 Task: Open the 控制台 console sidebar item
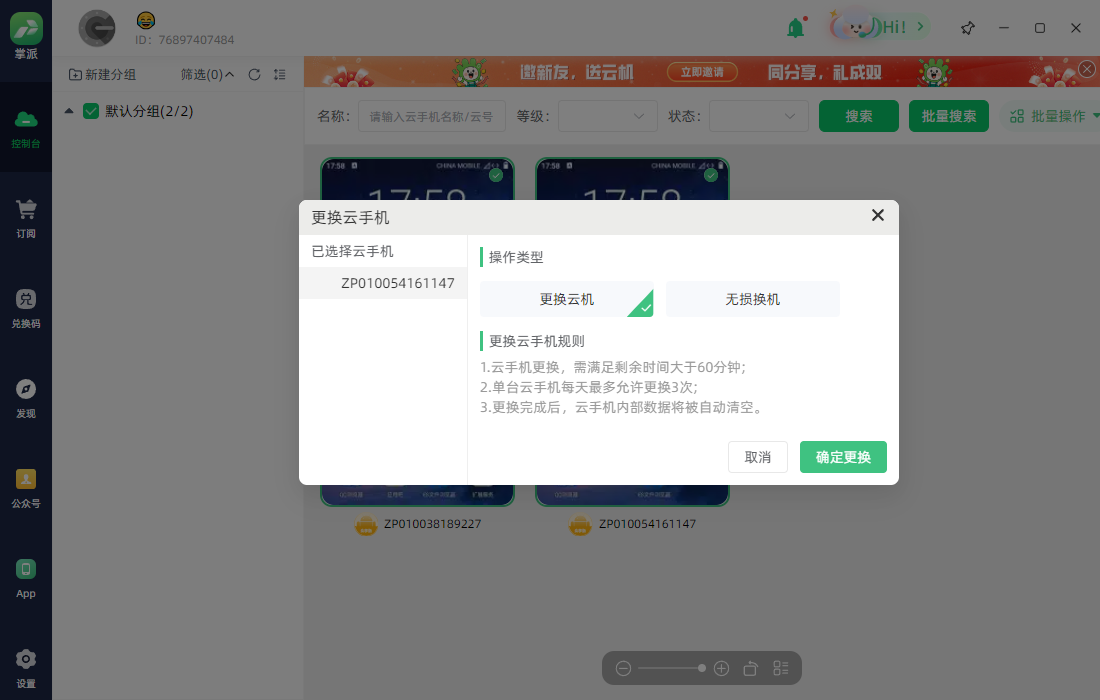tap(26, 128)
